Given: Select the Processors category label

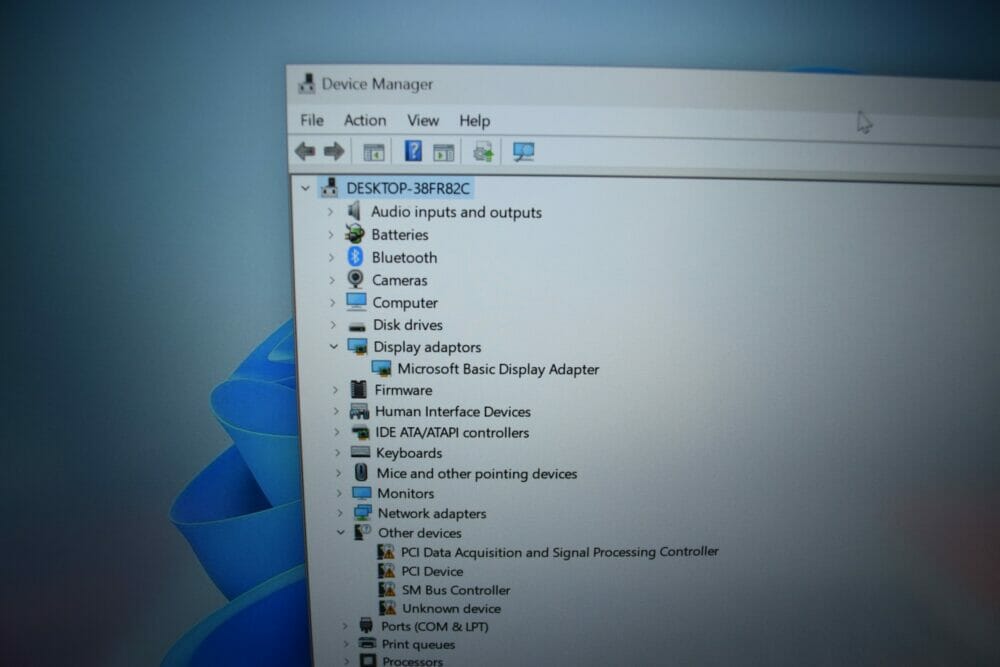Looking at the screenshot, I should 412,661.
